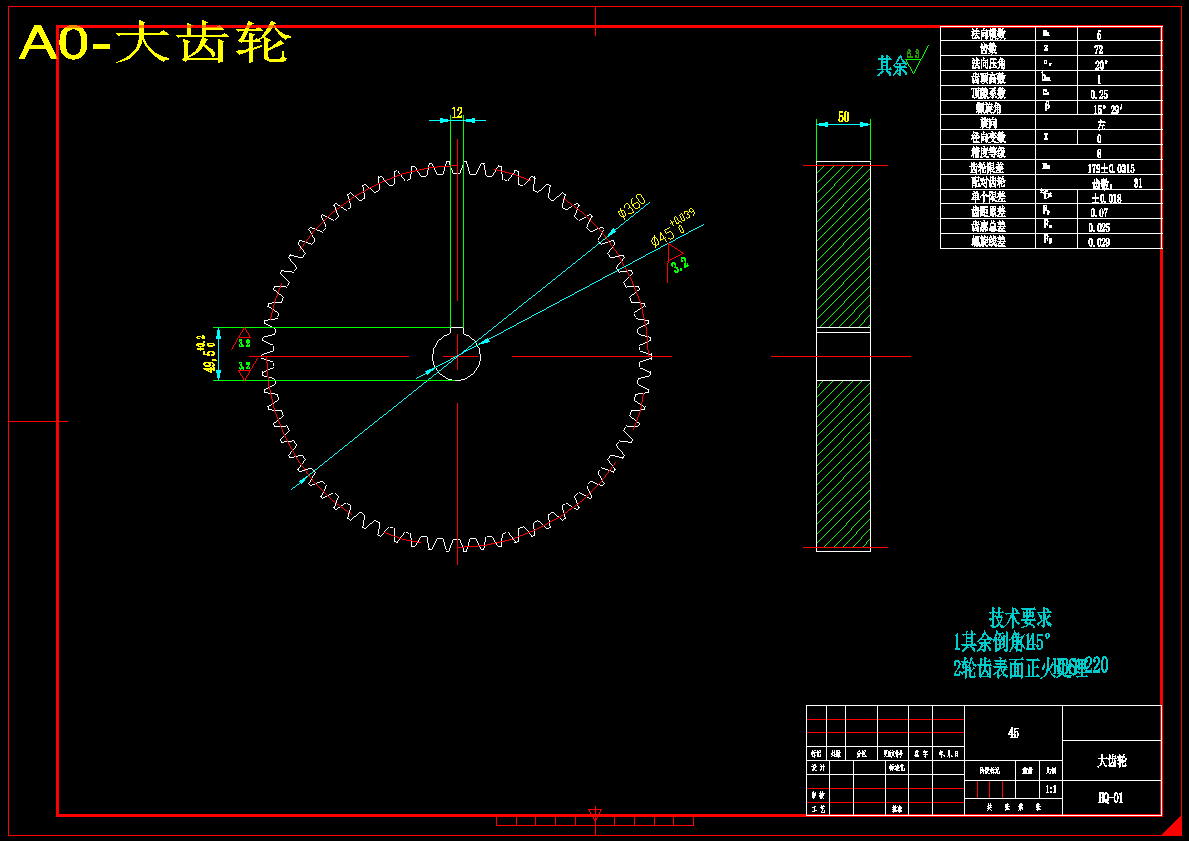Click drawing number "BQ-01" in title block
The height and width of the screenshot is (841, 1189).
[x=1111, y=798]
